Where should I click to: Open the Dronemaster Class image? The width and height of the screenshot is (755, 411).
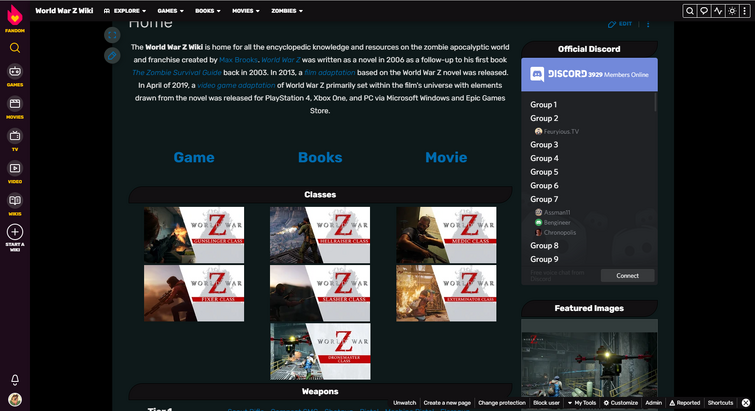320,351
